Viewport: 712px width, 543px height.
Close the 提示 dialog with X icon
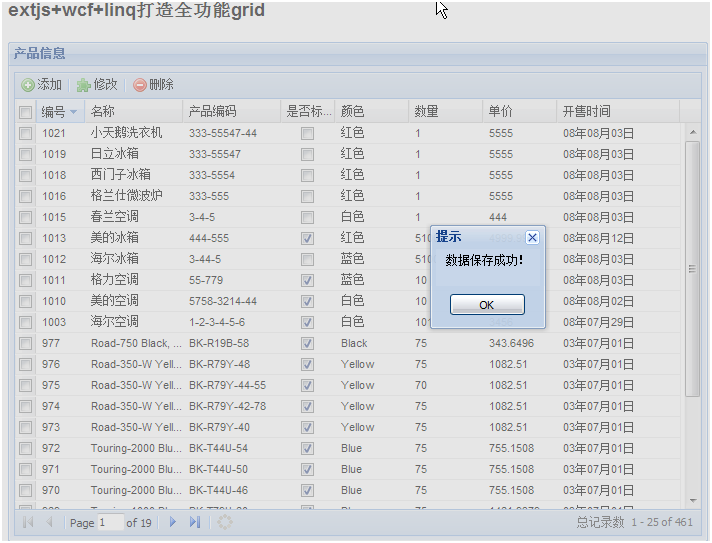tap(532, 237)
